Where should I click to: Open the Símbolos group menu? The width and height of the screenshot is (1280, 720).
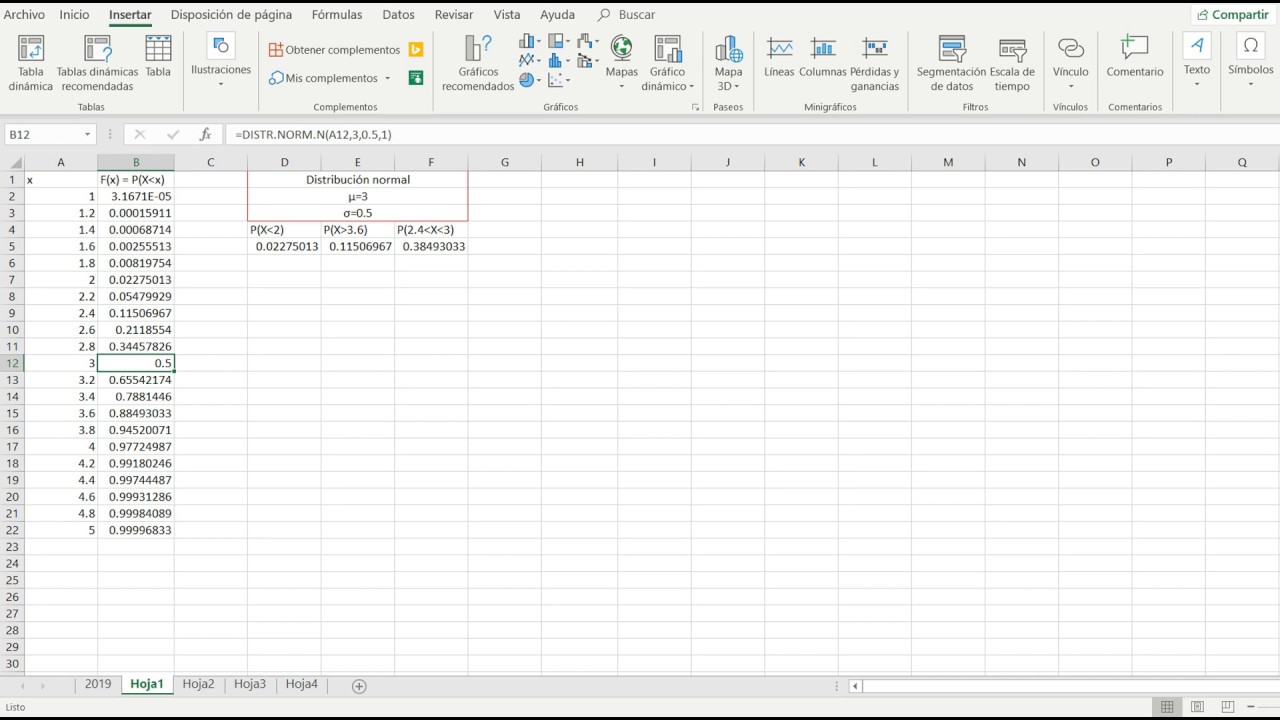(1250, 61)
